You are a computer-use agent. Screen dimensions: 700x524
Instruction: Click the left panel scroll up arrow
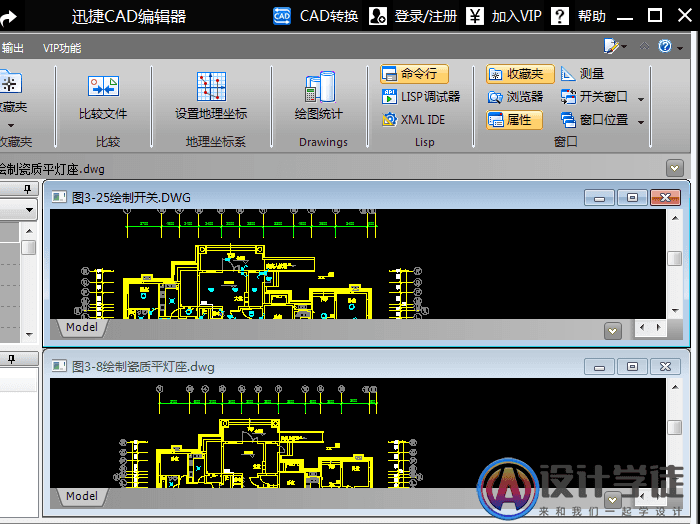point(29,231)
